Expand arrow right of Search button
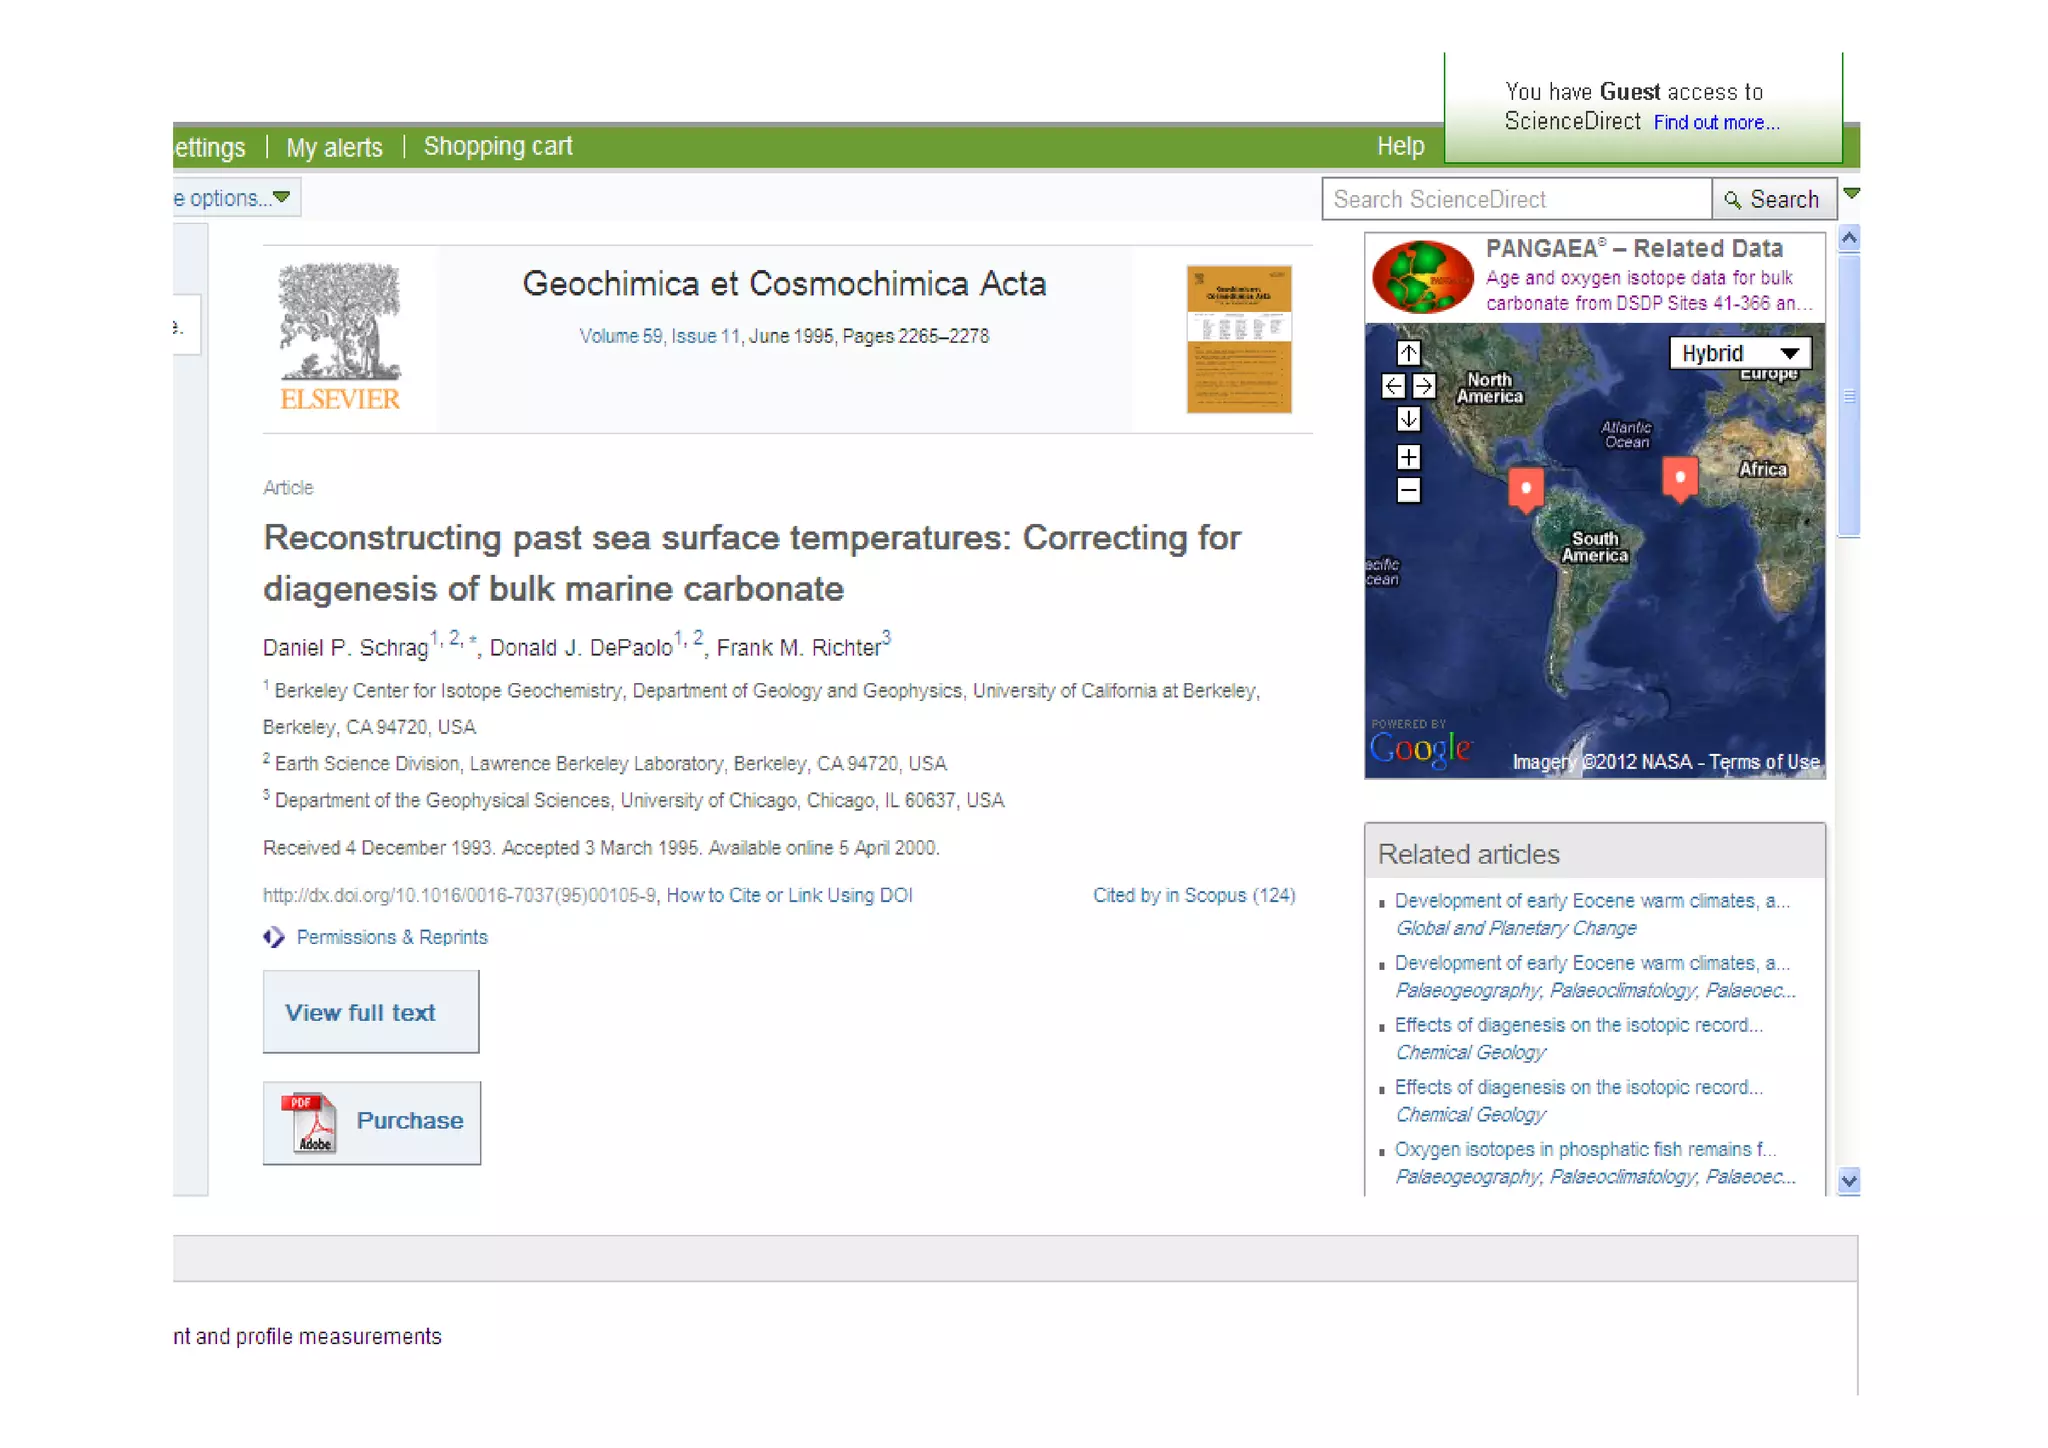The image size is (2048, 1448). (1851, 194)
